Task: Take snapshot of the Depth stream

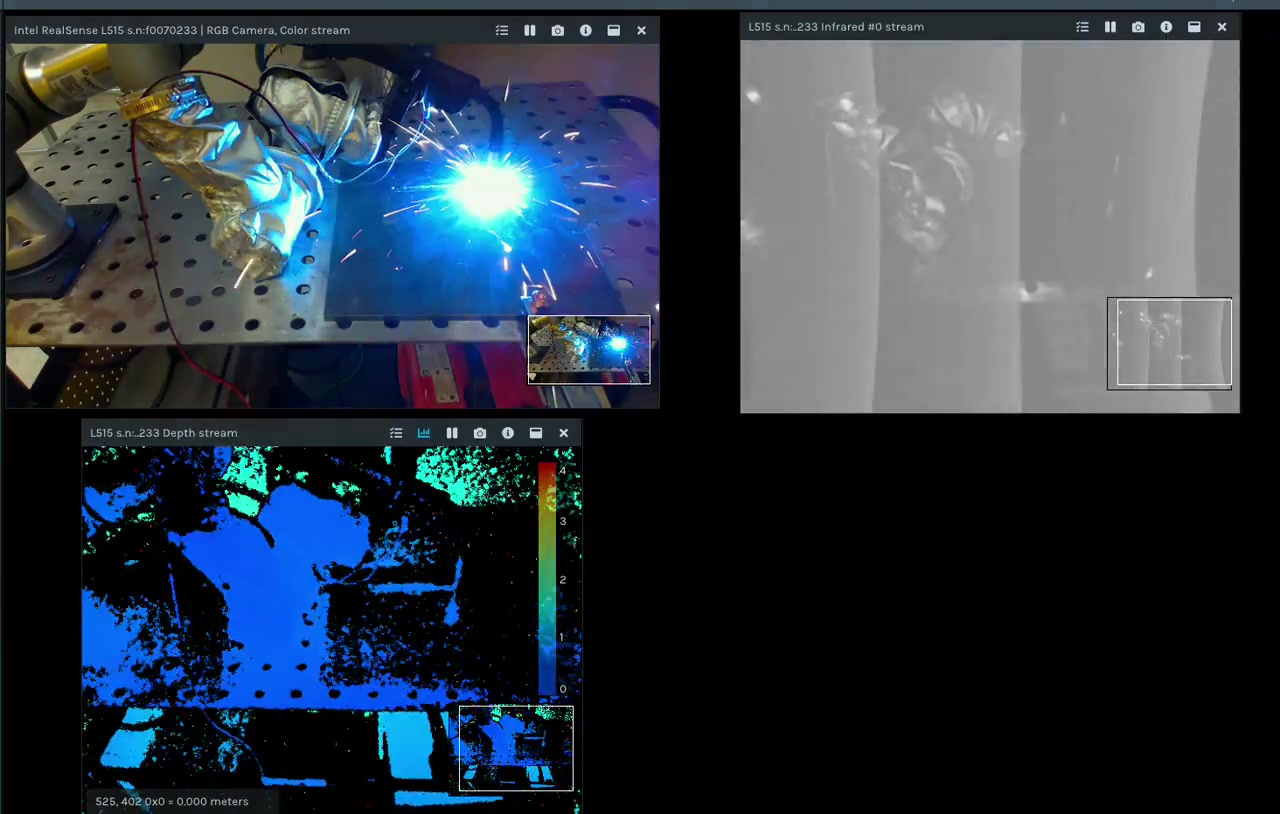Action: [x=480, y=433]
